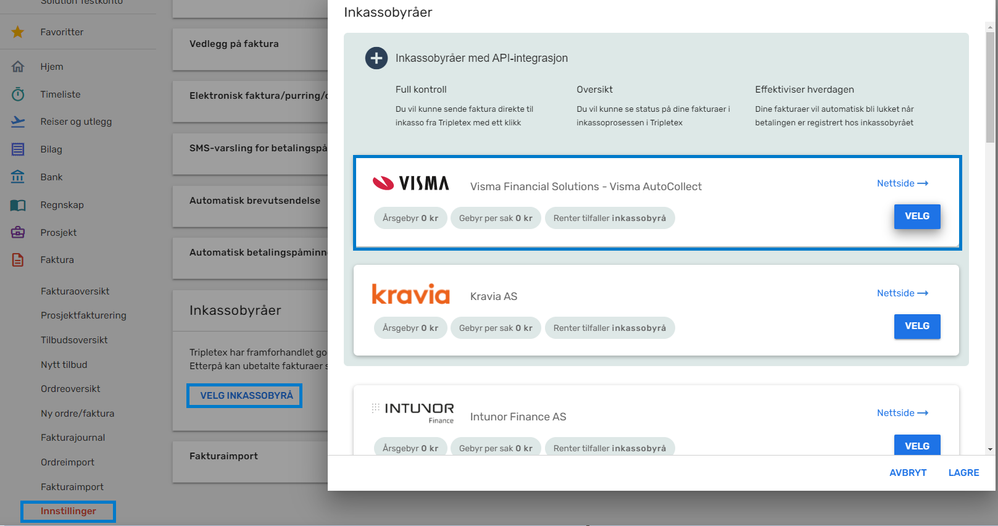The image size is (998, 526).
Task: Click the Prosjekt briefcase icon
Action: point(18,232)
